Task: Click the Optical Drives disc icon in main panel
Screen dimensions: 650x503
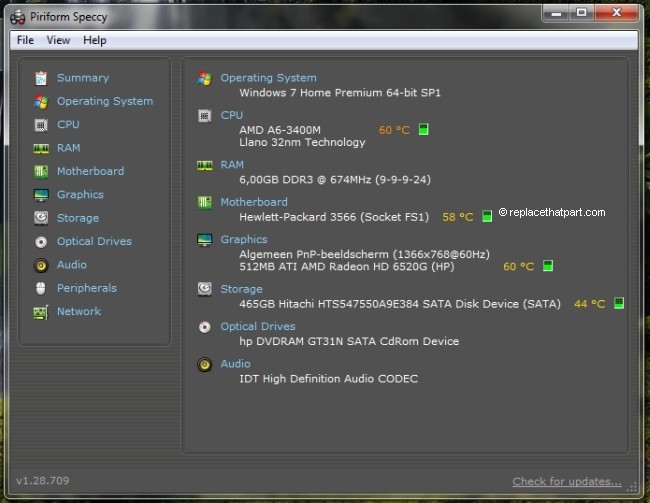Action: point(204,327)
